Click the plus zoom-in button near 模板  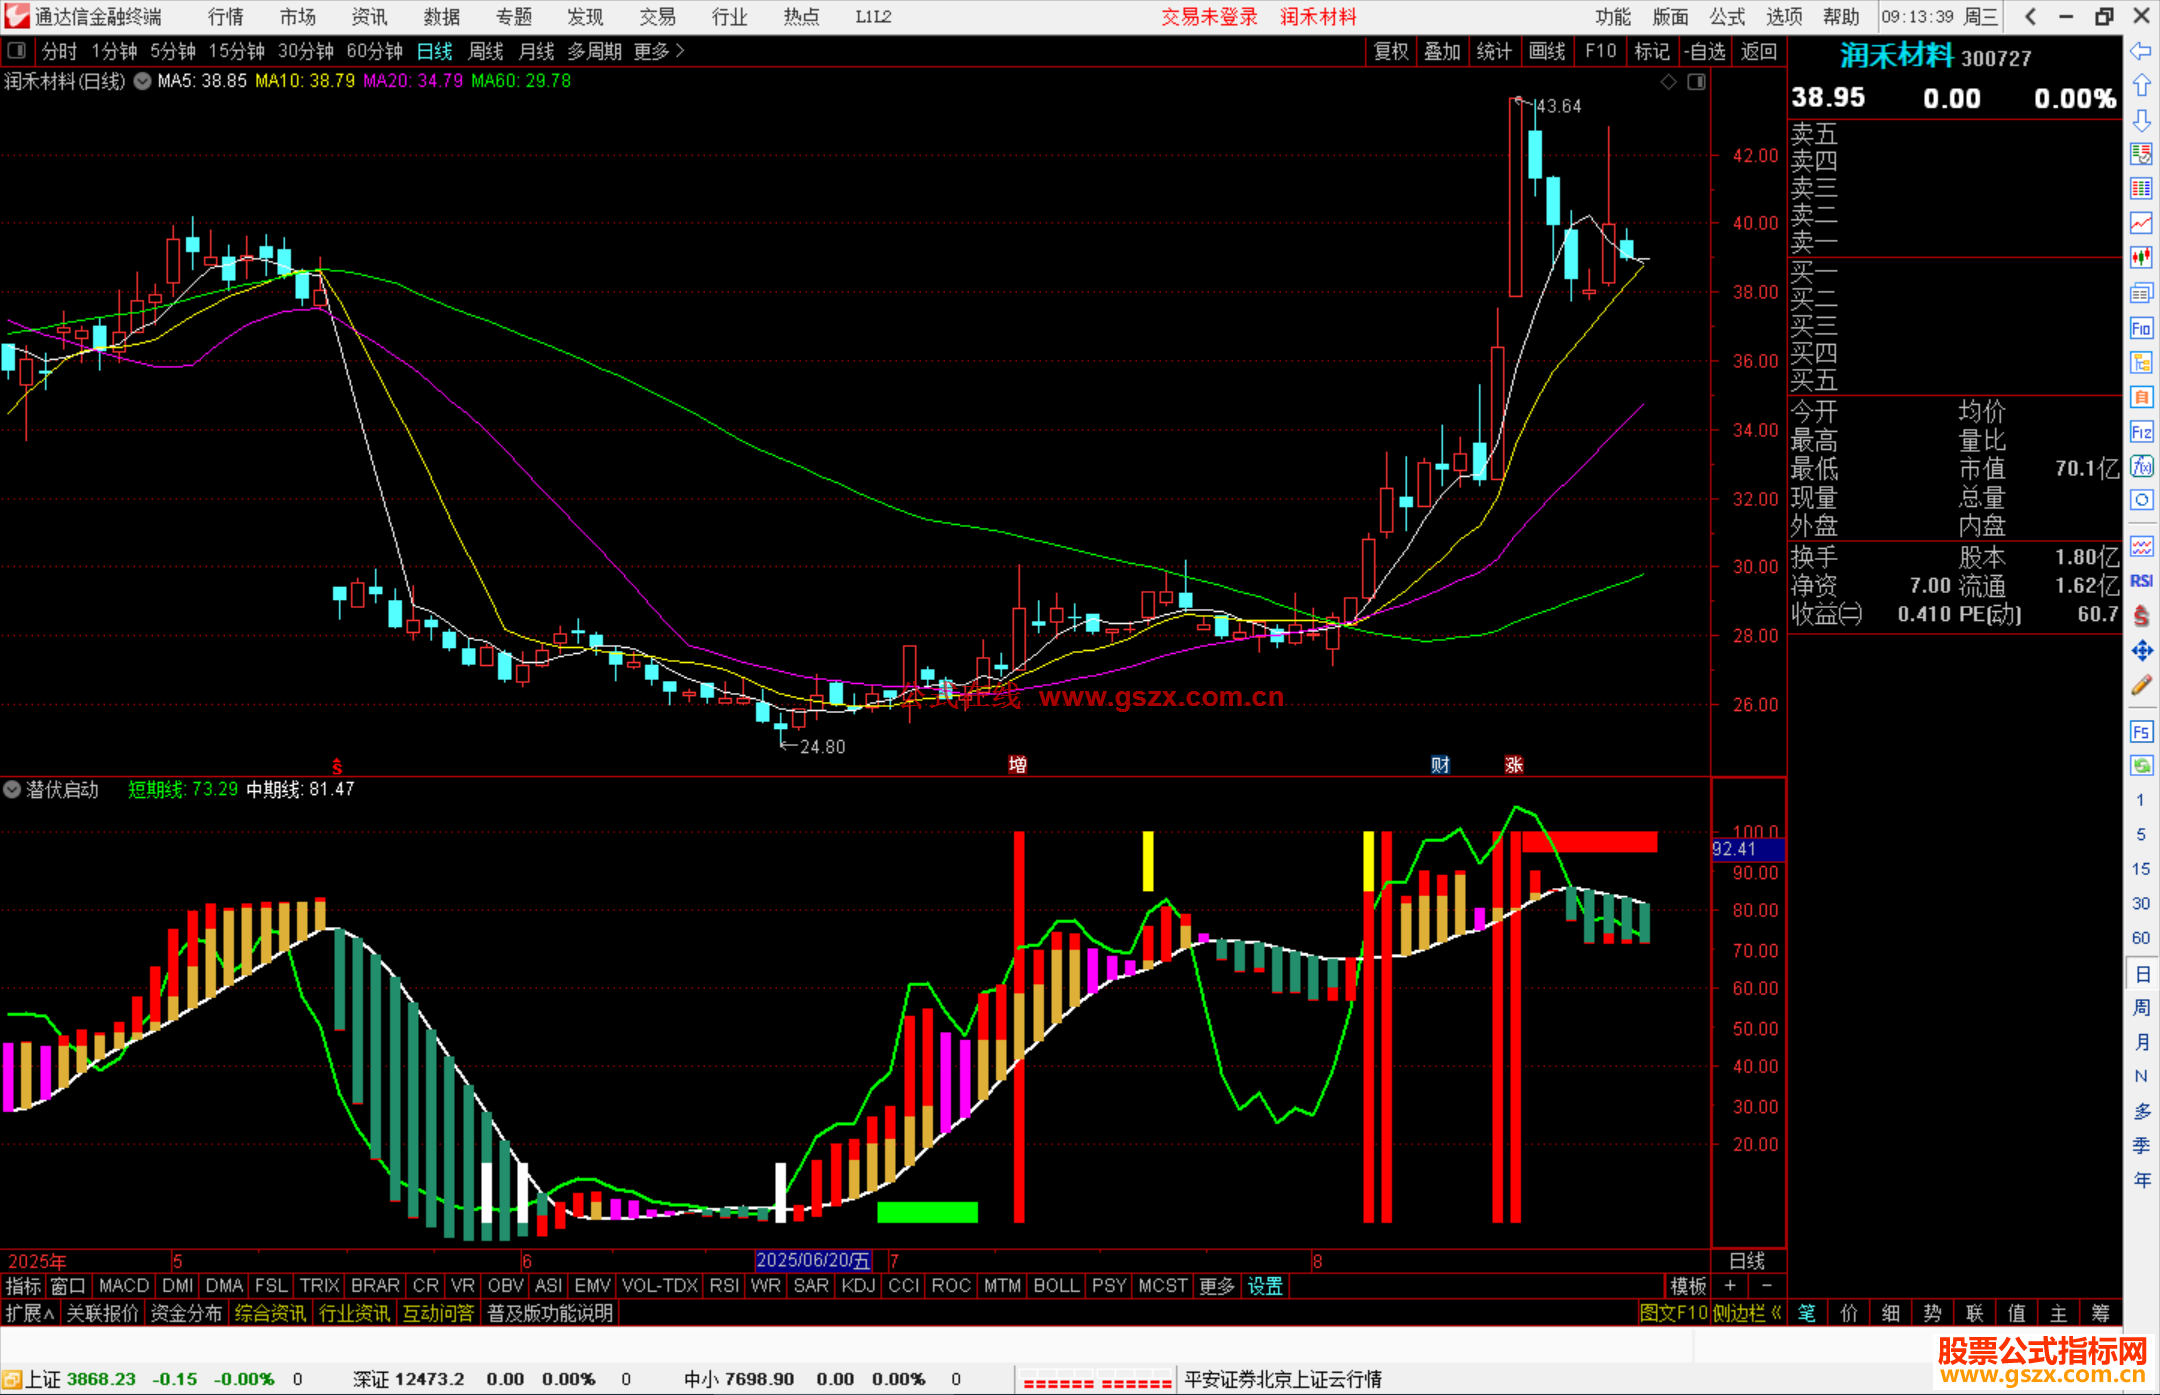1730,1286
